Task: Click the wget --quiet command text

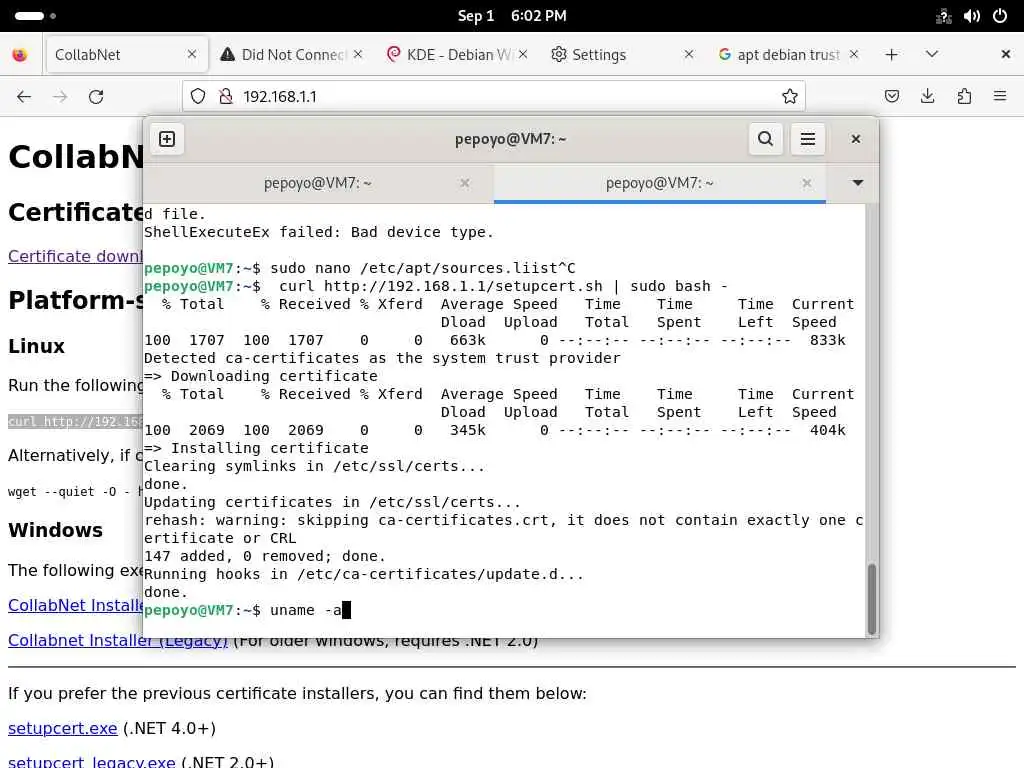Action: 75,492
